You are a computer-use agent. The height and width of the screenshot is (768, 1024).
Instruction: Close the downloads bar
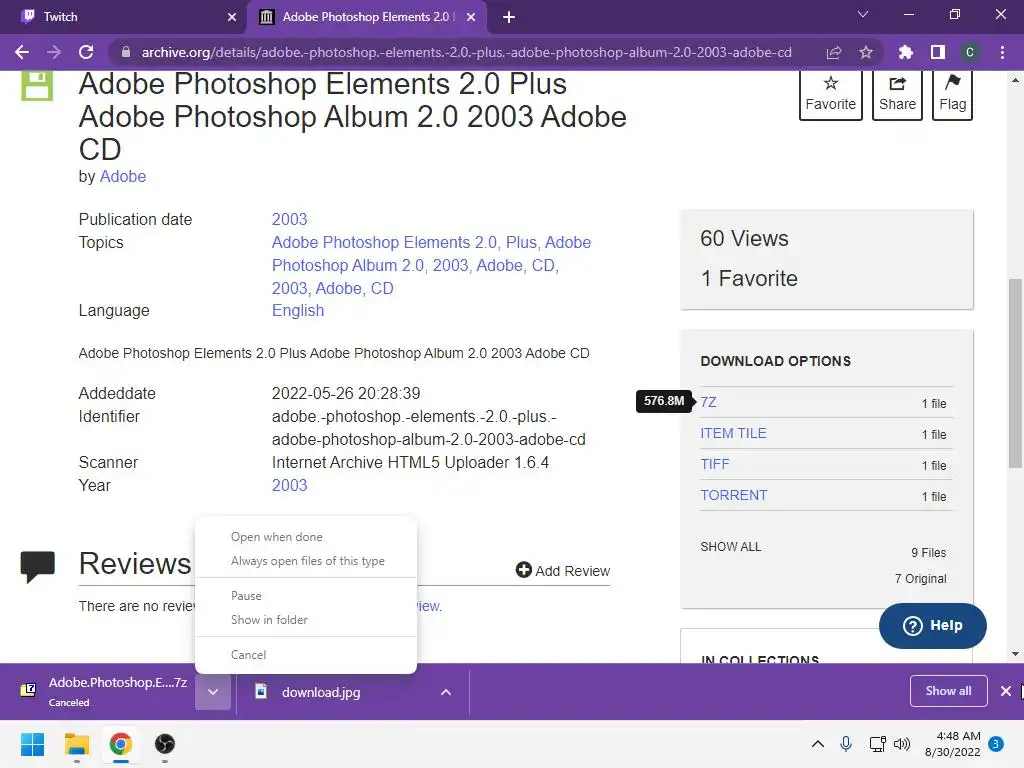[1006, 691]
